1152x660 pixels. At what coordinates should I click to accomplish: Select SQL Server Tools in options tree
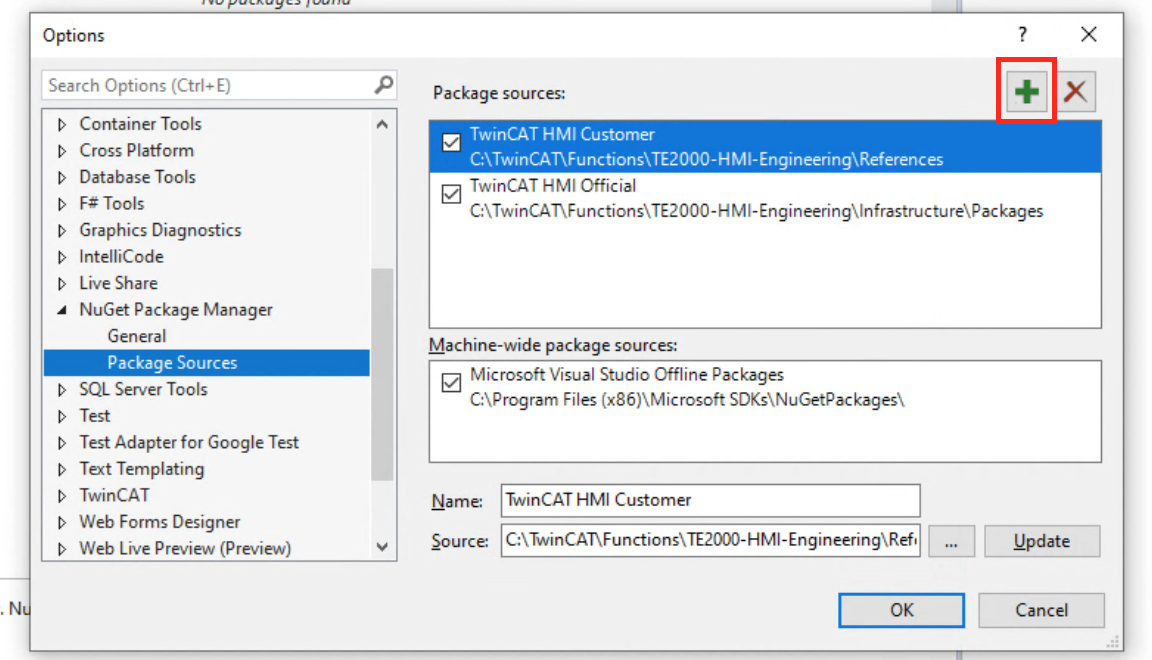point(143,389)
